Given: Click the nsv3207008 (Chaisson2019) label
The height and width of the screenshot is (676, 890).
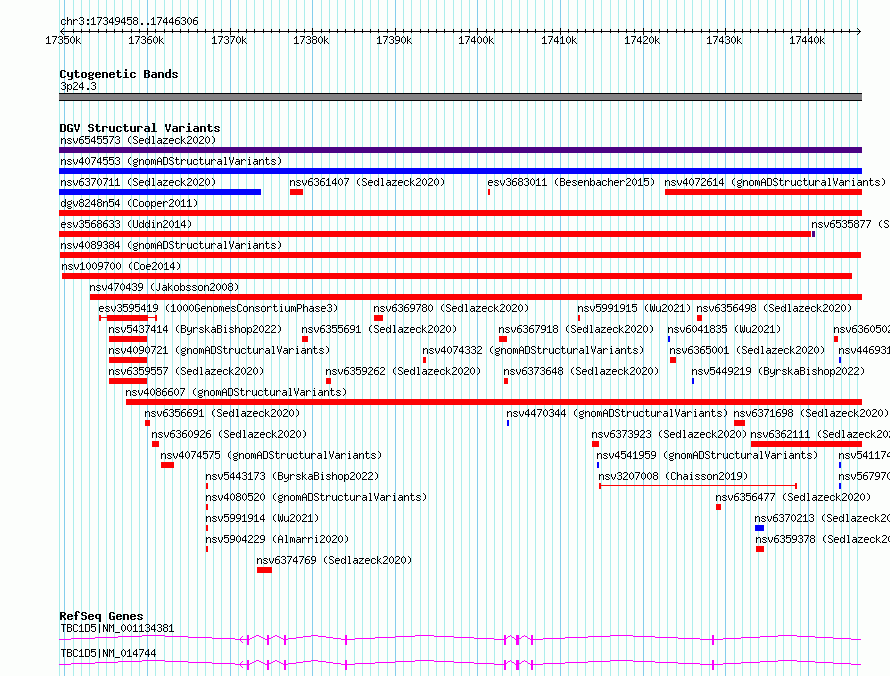Looking at the screenshot, I should click(673, 476).
